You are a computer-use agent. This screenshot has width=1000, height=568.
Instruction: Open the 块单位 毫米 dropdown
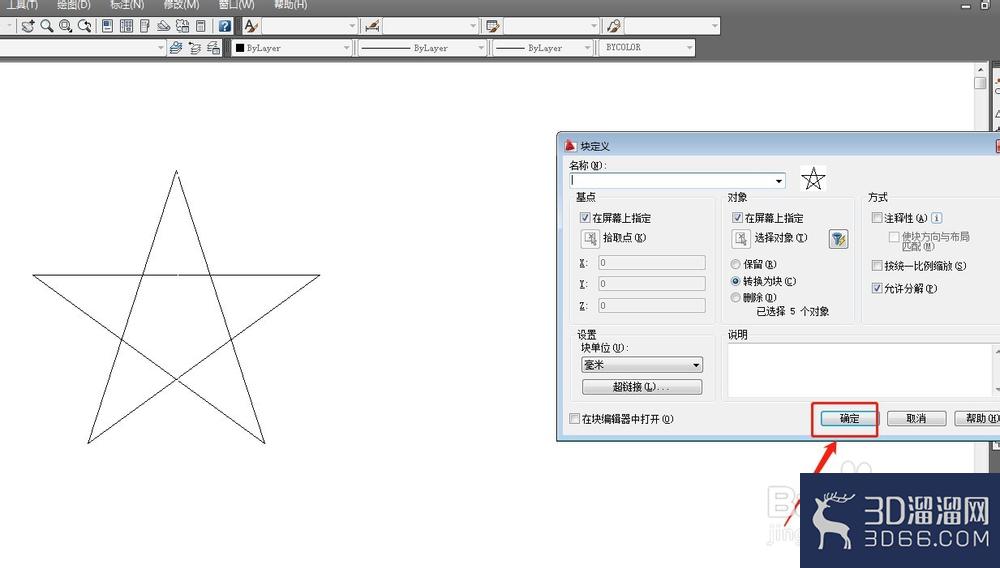642,365
